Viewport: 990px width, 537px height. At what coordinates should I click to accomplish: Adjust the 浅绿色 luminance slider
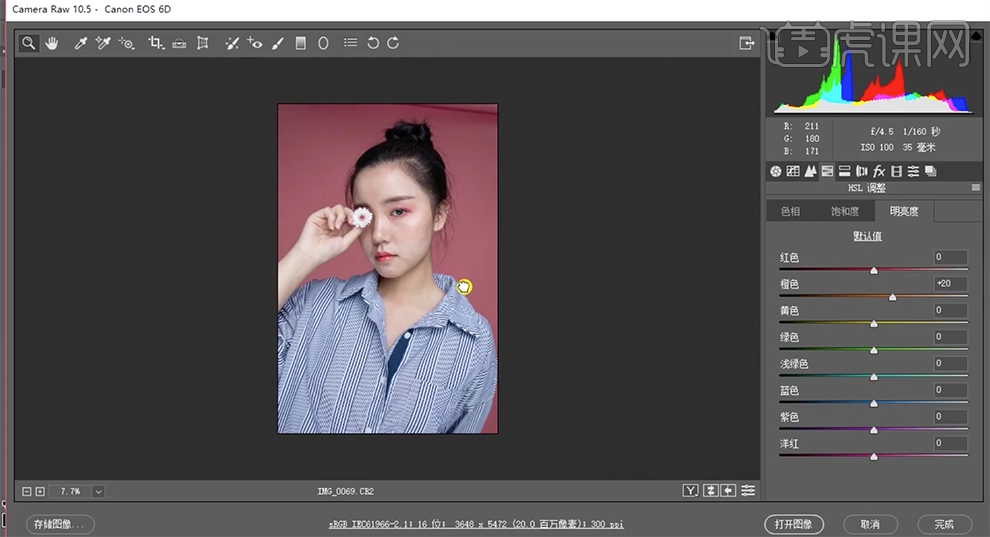click(x=874, y=377)
